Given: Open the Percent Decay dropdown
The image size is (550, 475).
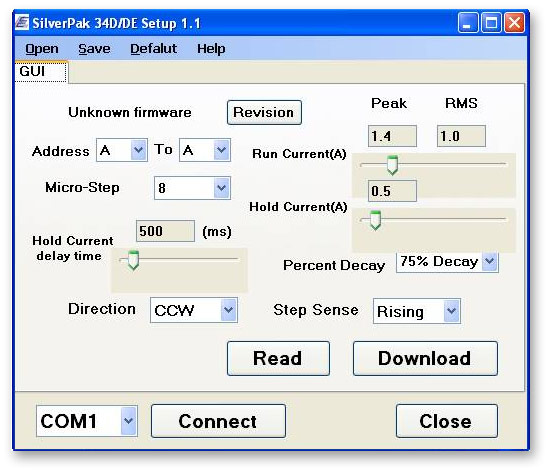Looking at the screenshot, I should (447, 262).
